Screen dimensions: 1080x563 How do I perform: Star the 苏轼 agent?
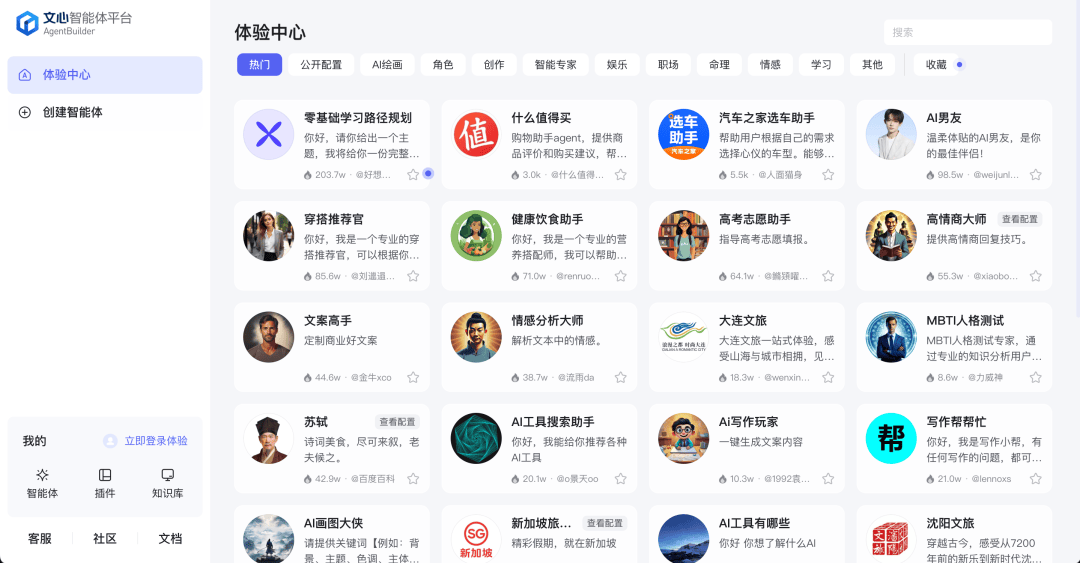click(413, 478)
